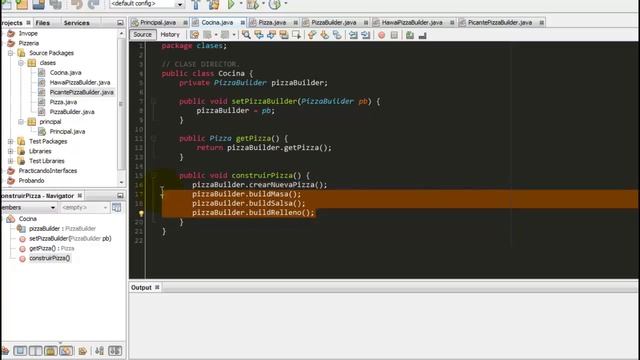
Task: Open the Files panel tab
Action: [x=42, y=23]
